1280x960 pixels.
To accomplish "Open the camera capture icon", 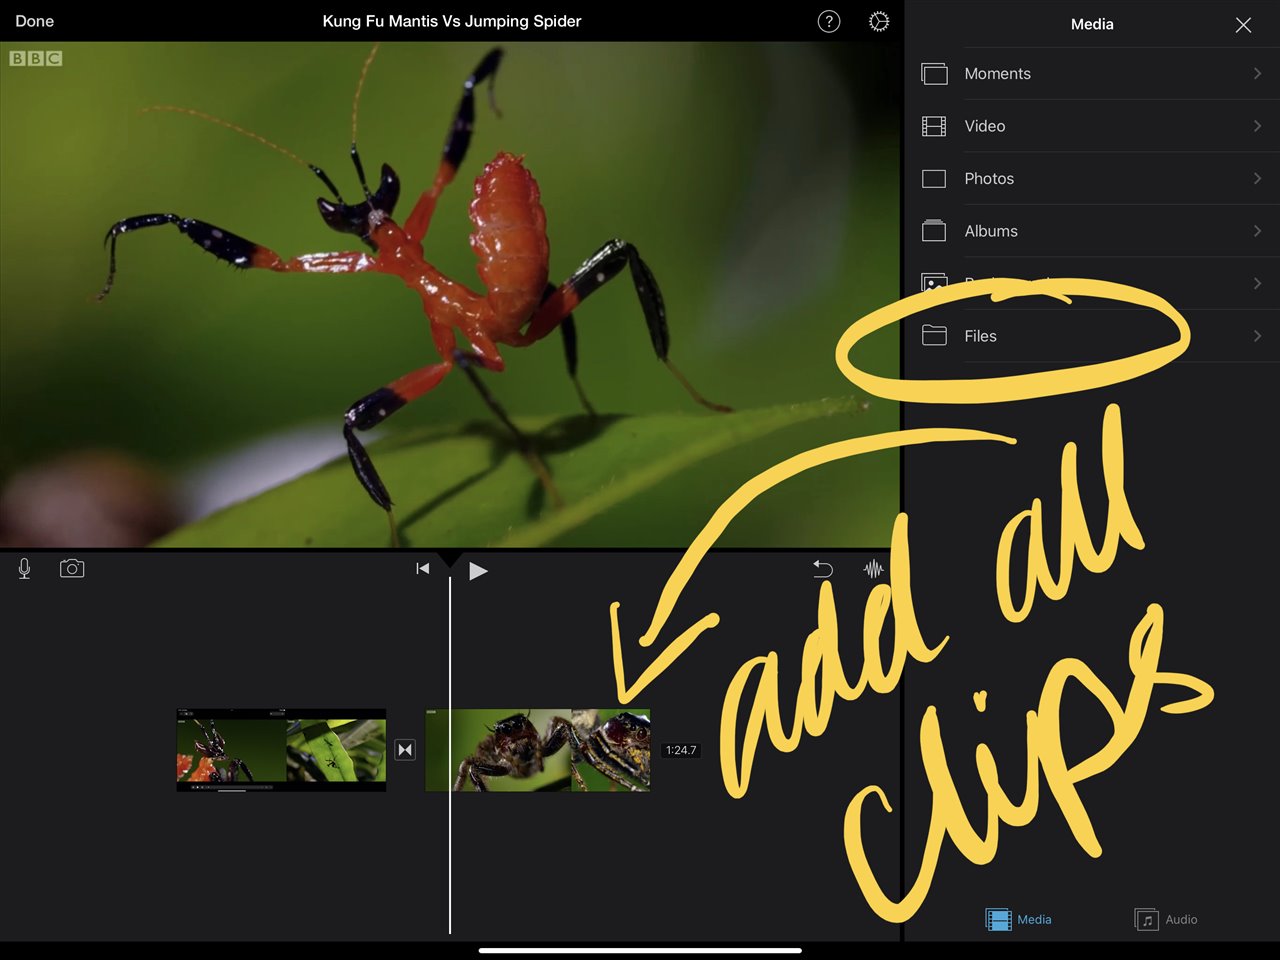I will tap(72, 569).
